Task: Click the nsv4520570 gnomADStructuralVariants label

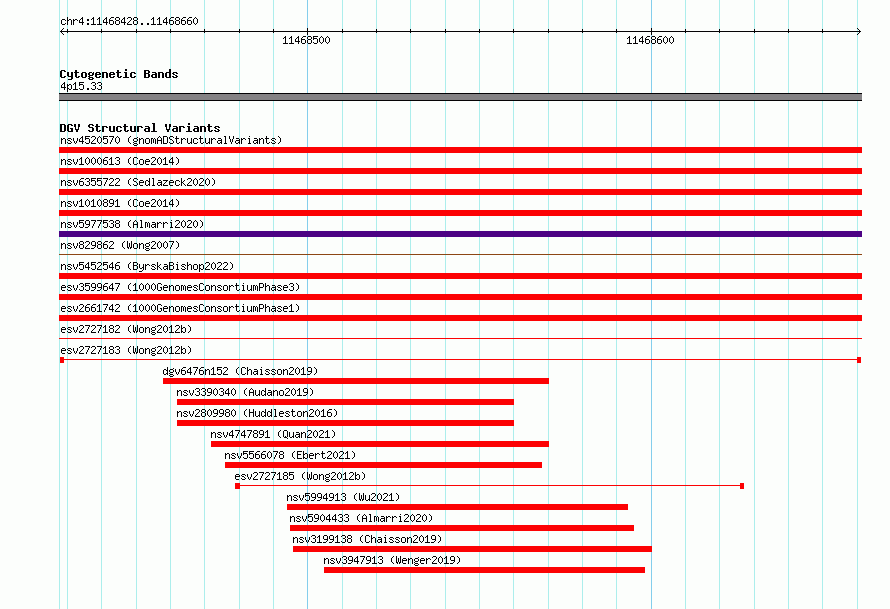Action: point(171,140)
